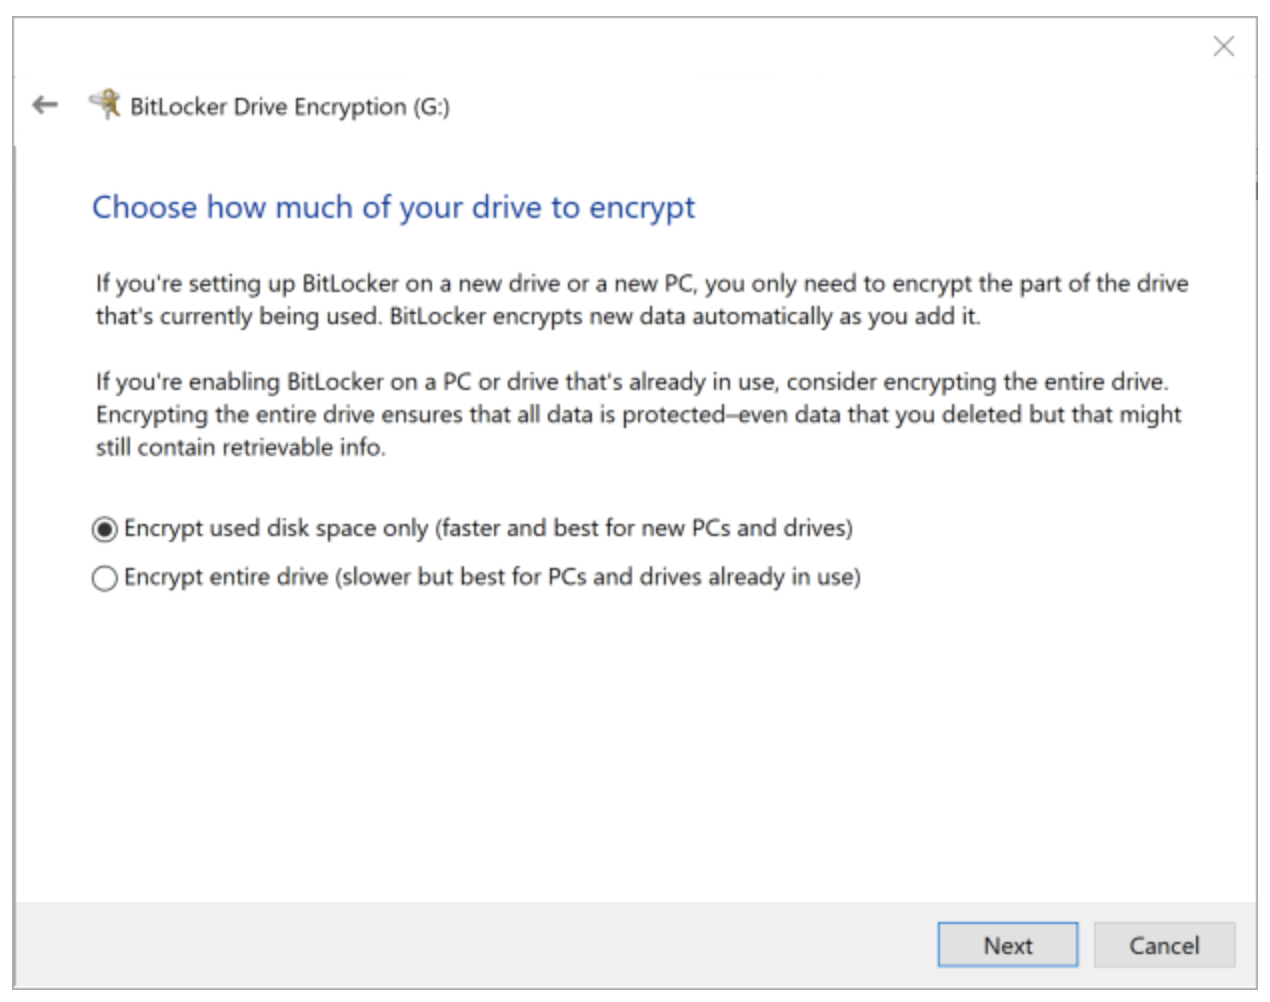The width and height of the screenshot is (1270, 1002).
Task: Click the 'BitLocker encrypts new data automatically' sentence
Action: (x=685, y=316)
